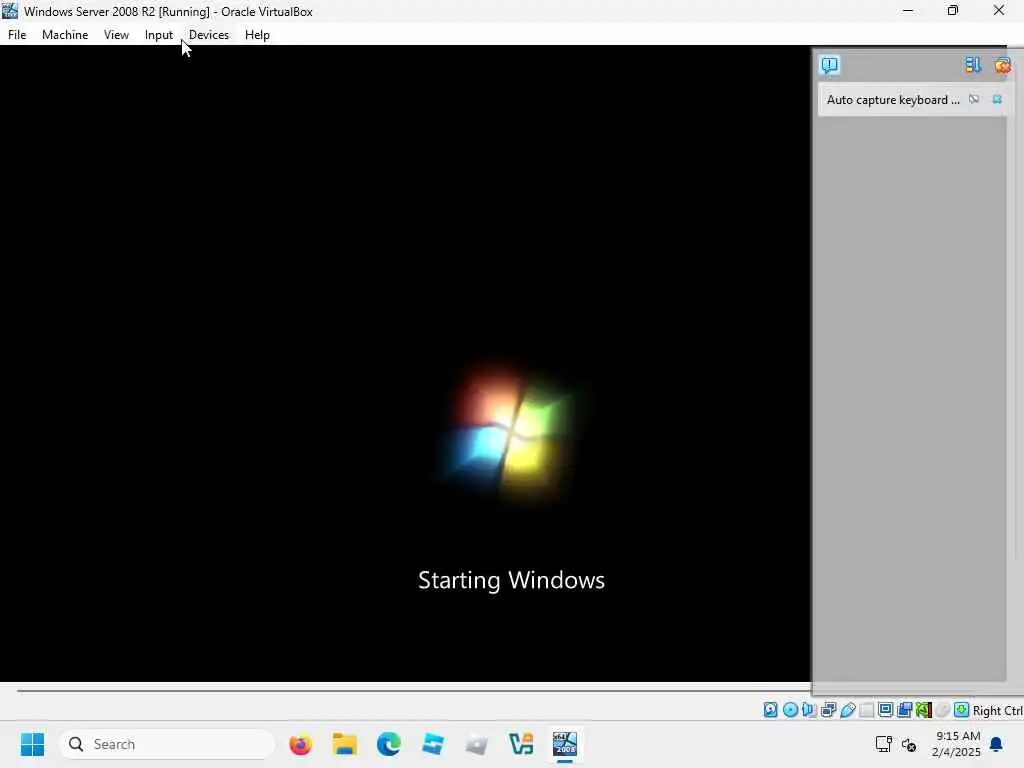Open the grey box taskbar app
This screenshot has height=768, width=1024.
pyautogui.click(x=477, y=744)
